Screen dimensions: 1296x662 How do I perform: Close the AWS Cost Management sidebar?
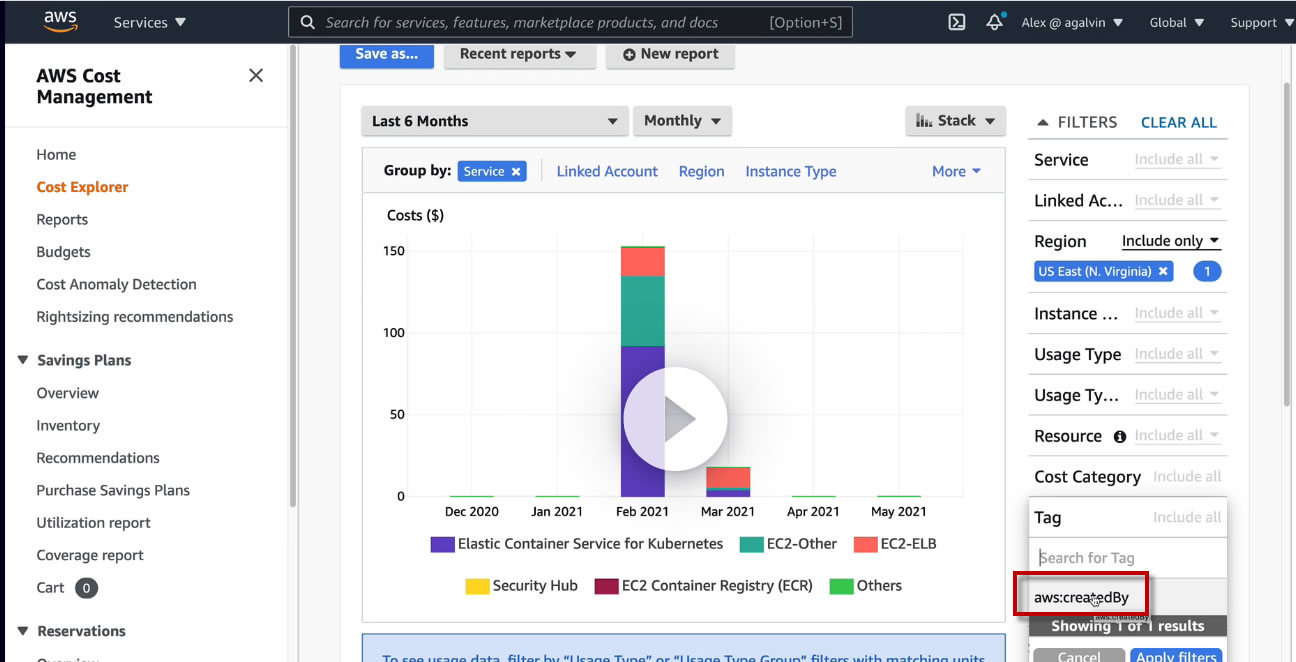pyautogui.click(x=256, y=75)
